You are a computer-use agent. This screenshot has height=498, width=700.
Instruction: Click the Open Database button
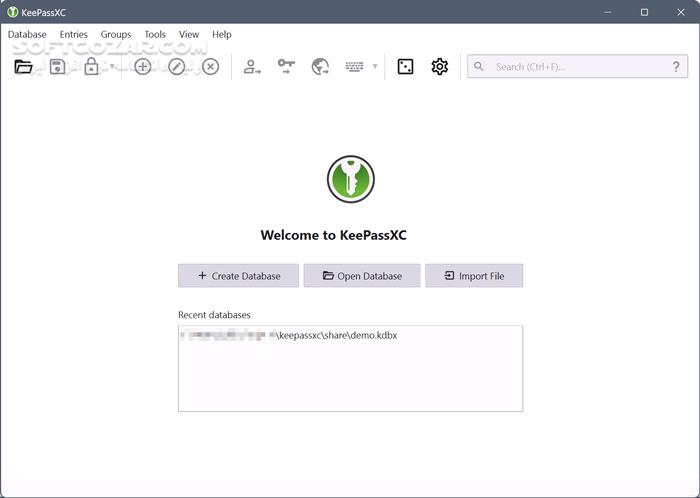click(x=362, y=276)
